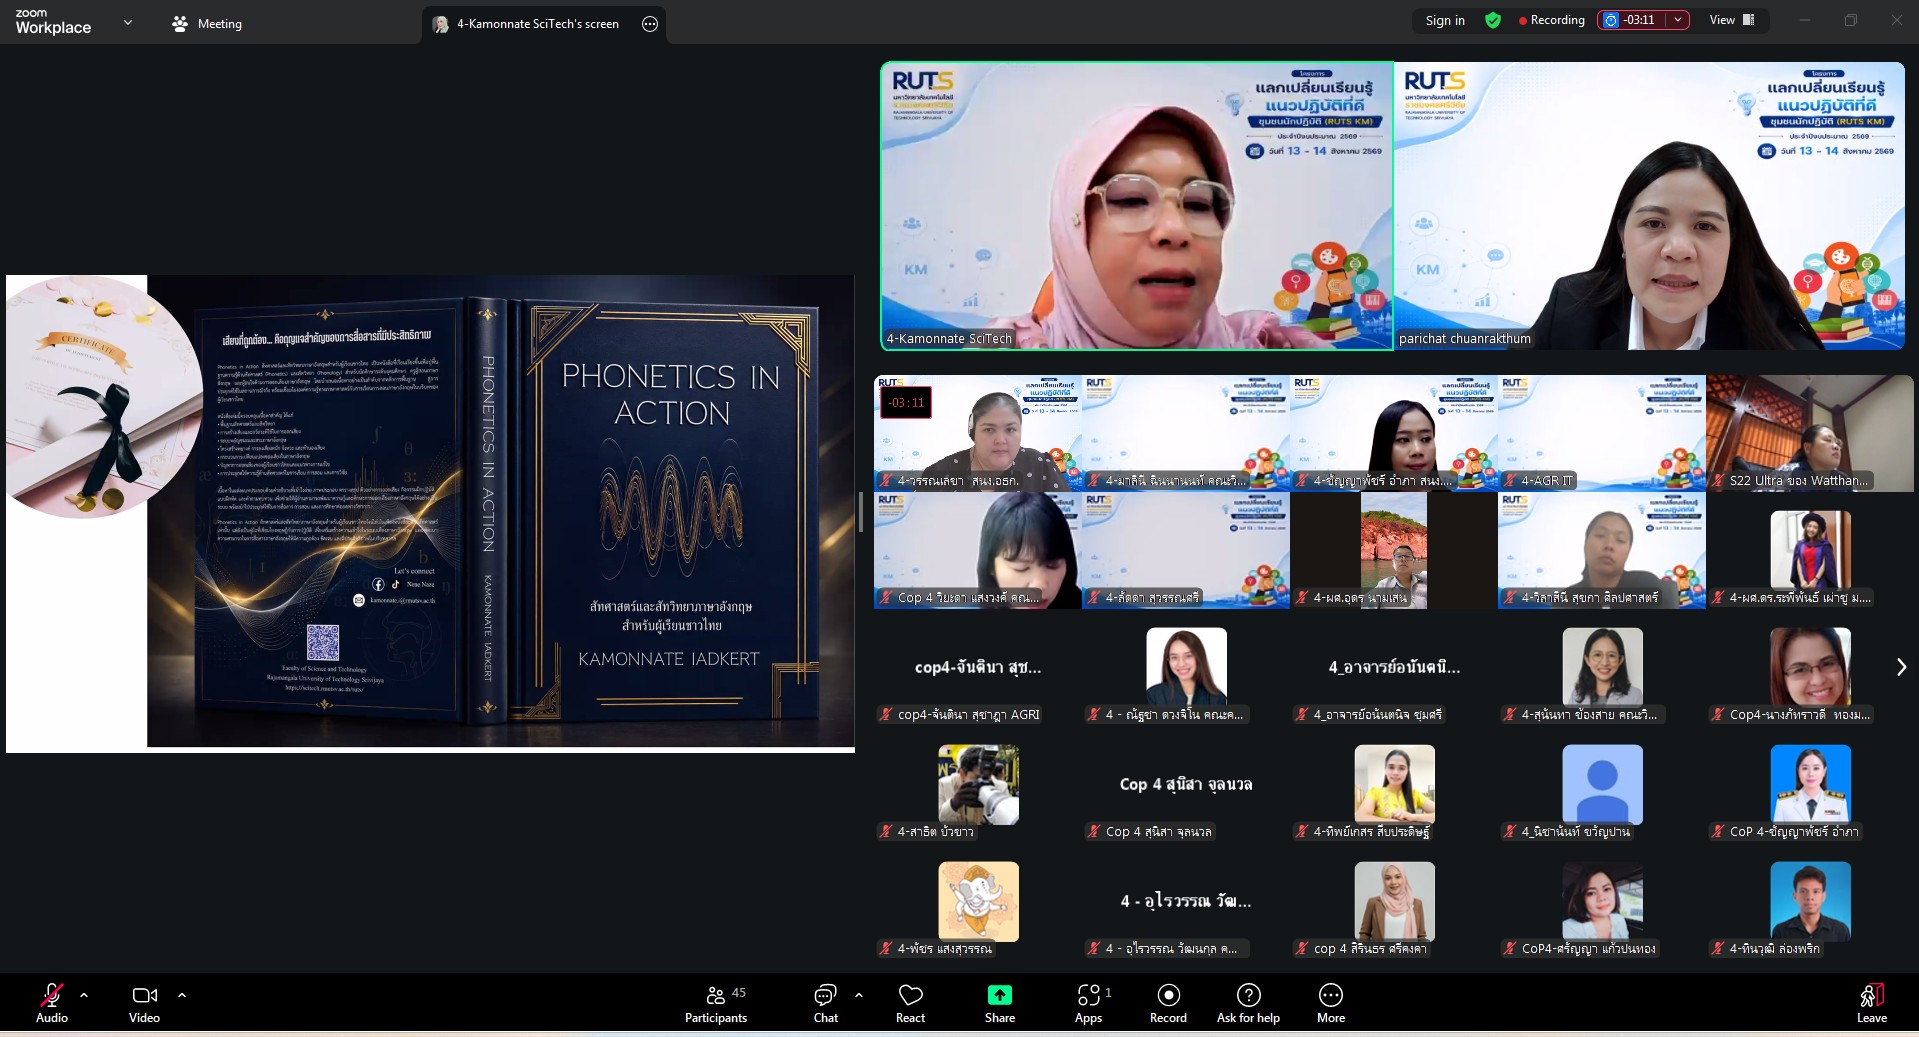Click the shared screen divider handle
Viewport: 1919px width, 1037px height.
[x=861, y=512]
